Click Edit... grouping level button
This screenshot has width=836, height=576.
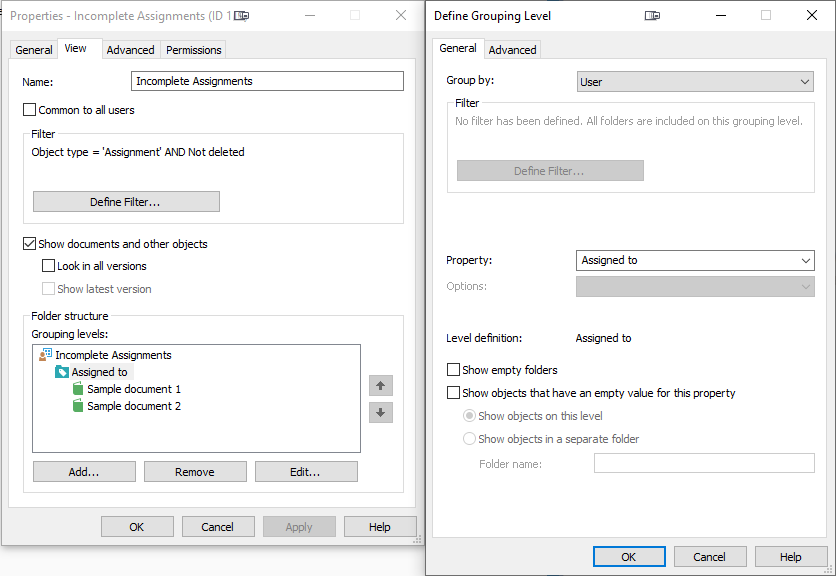click(x=306, y=471)
